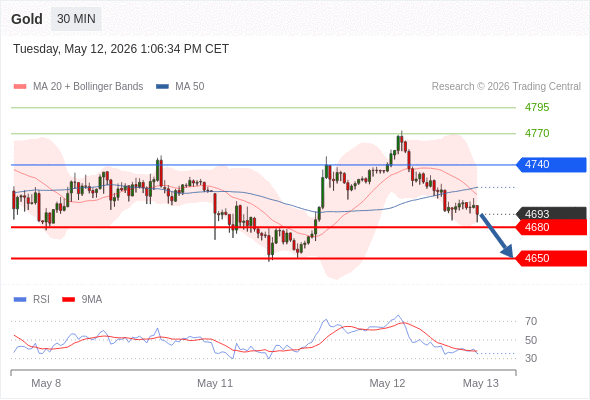Click the RSI 50 axis label
The width and height of the screenshot is (590, 400).
(x=531, y=340)
